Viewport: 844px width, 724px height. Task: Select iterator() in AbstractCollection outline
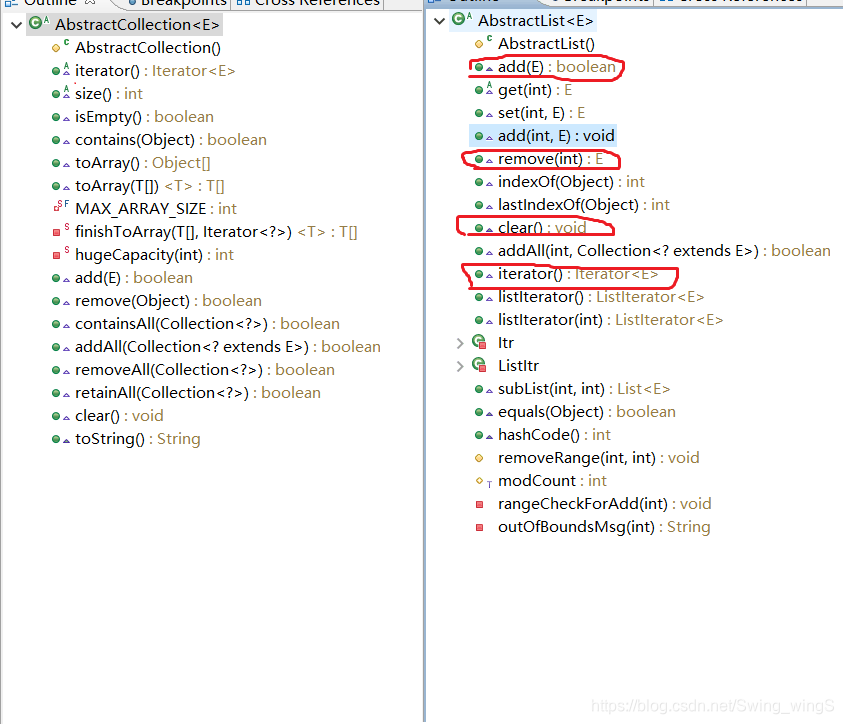(x=155, y=71)
